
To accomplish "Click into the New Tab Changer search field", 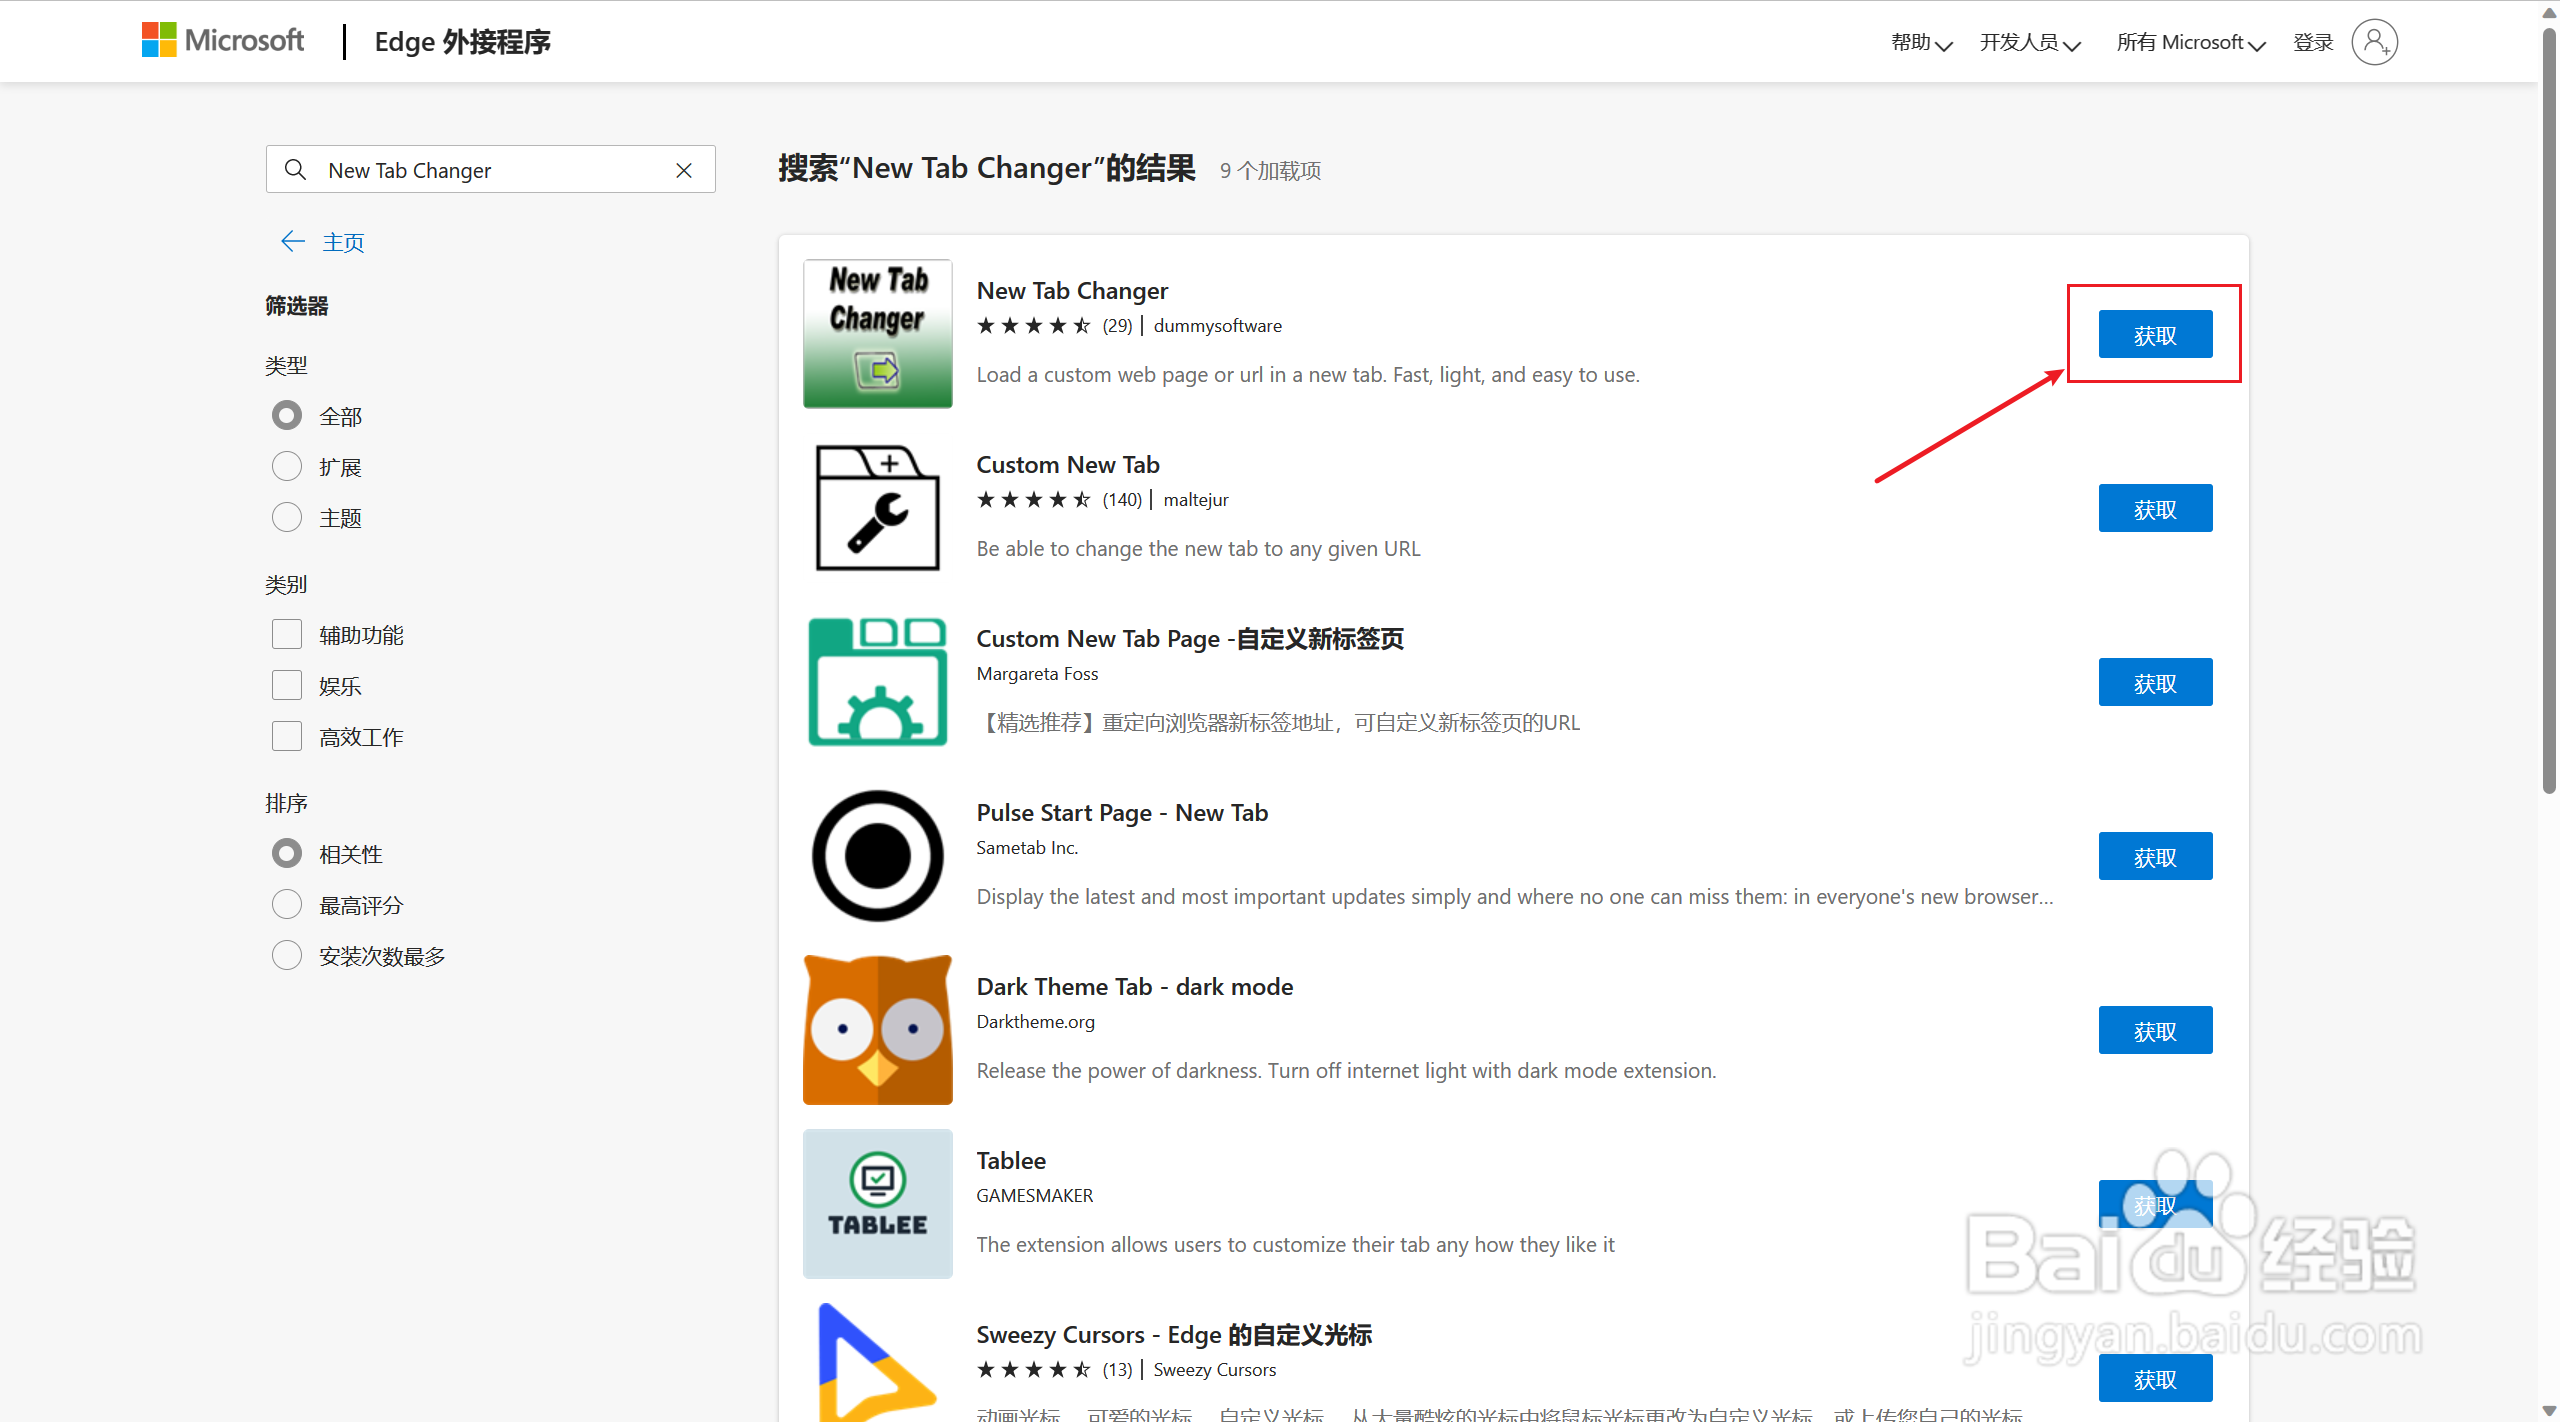I will 490,170.
